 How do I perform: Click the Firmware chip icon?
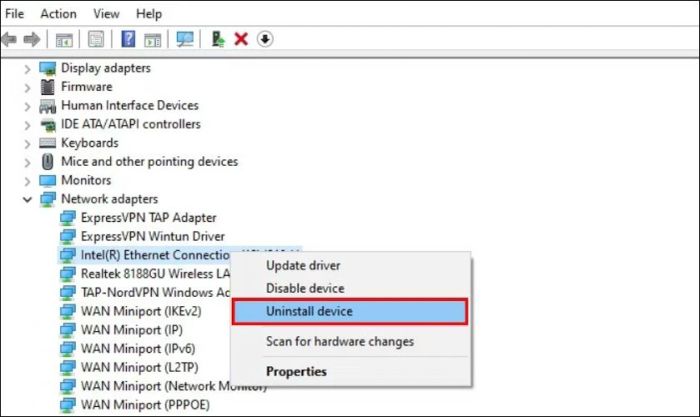pyautogui.click(x=47, y=87)
